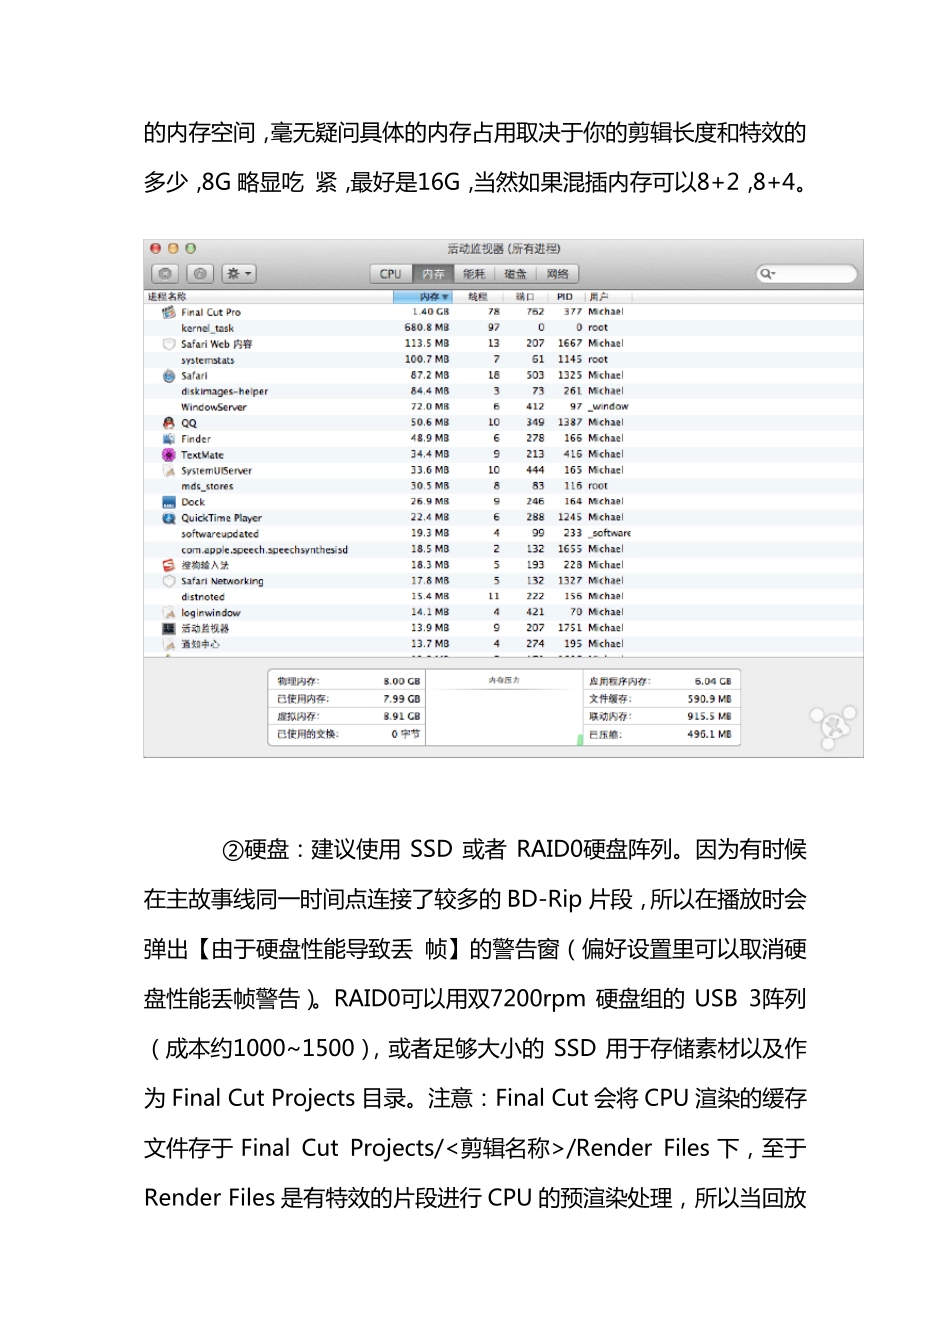Click the 应用程序内存 6.04 GB entry
Image resolution: width=950 pixels, height=1344 pixels.
(661, 681)
